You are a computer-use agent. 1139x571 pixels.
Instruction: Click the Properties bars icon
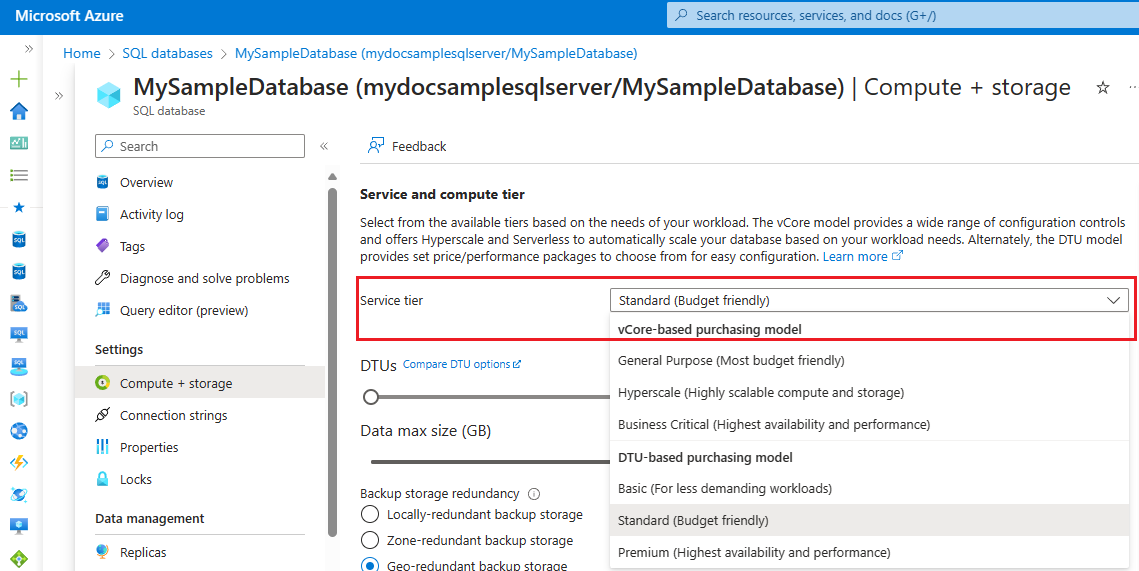[x=102, y=447]
